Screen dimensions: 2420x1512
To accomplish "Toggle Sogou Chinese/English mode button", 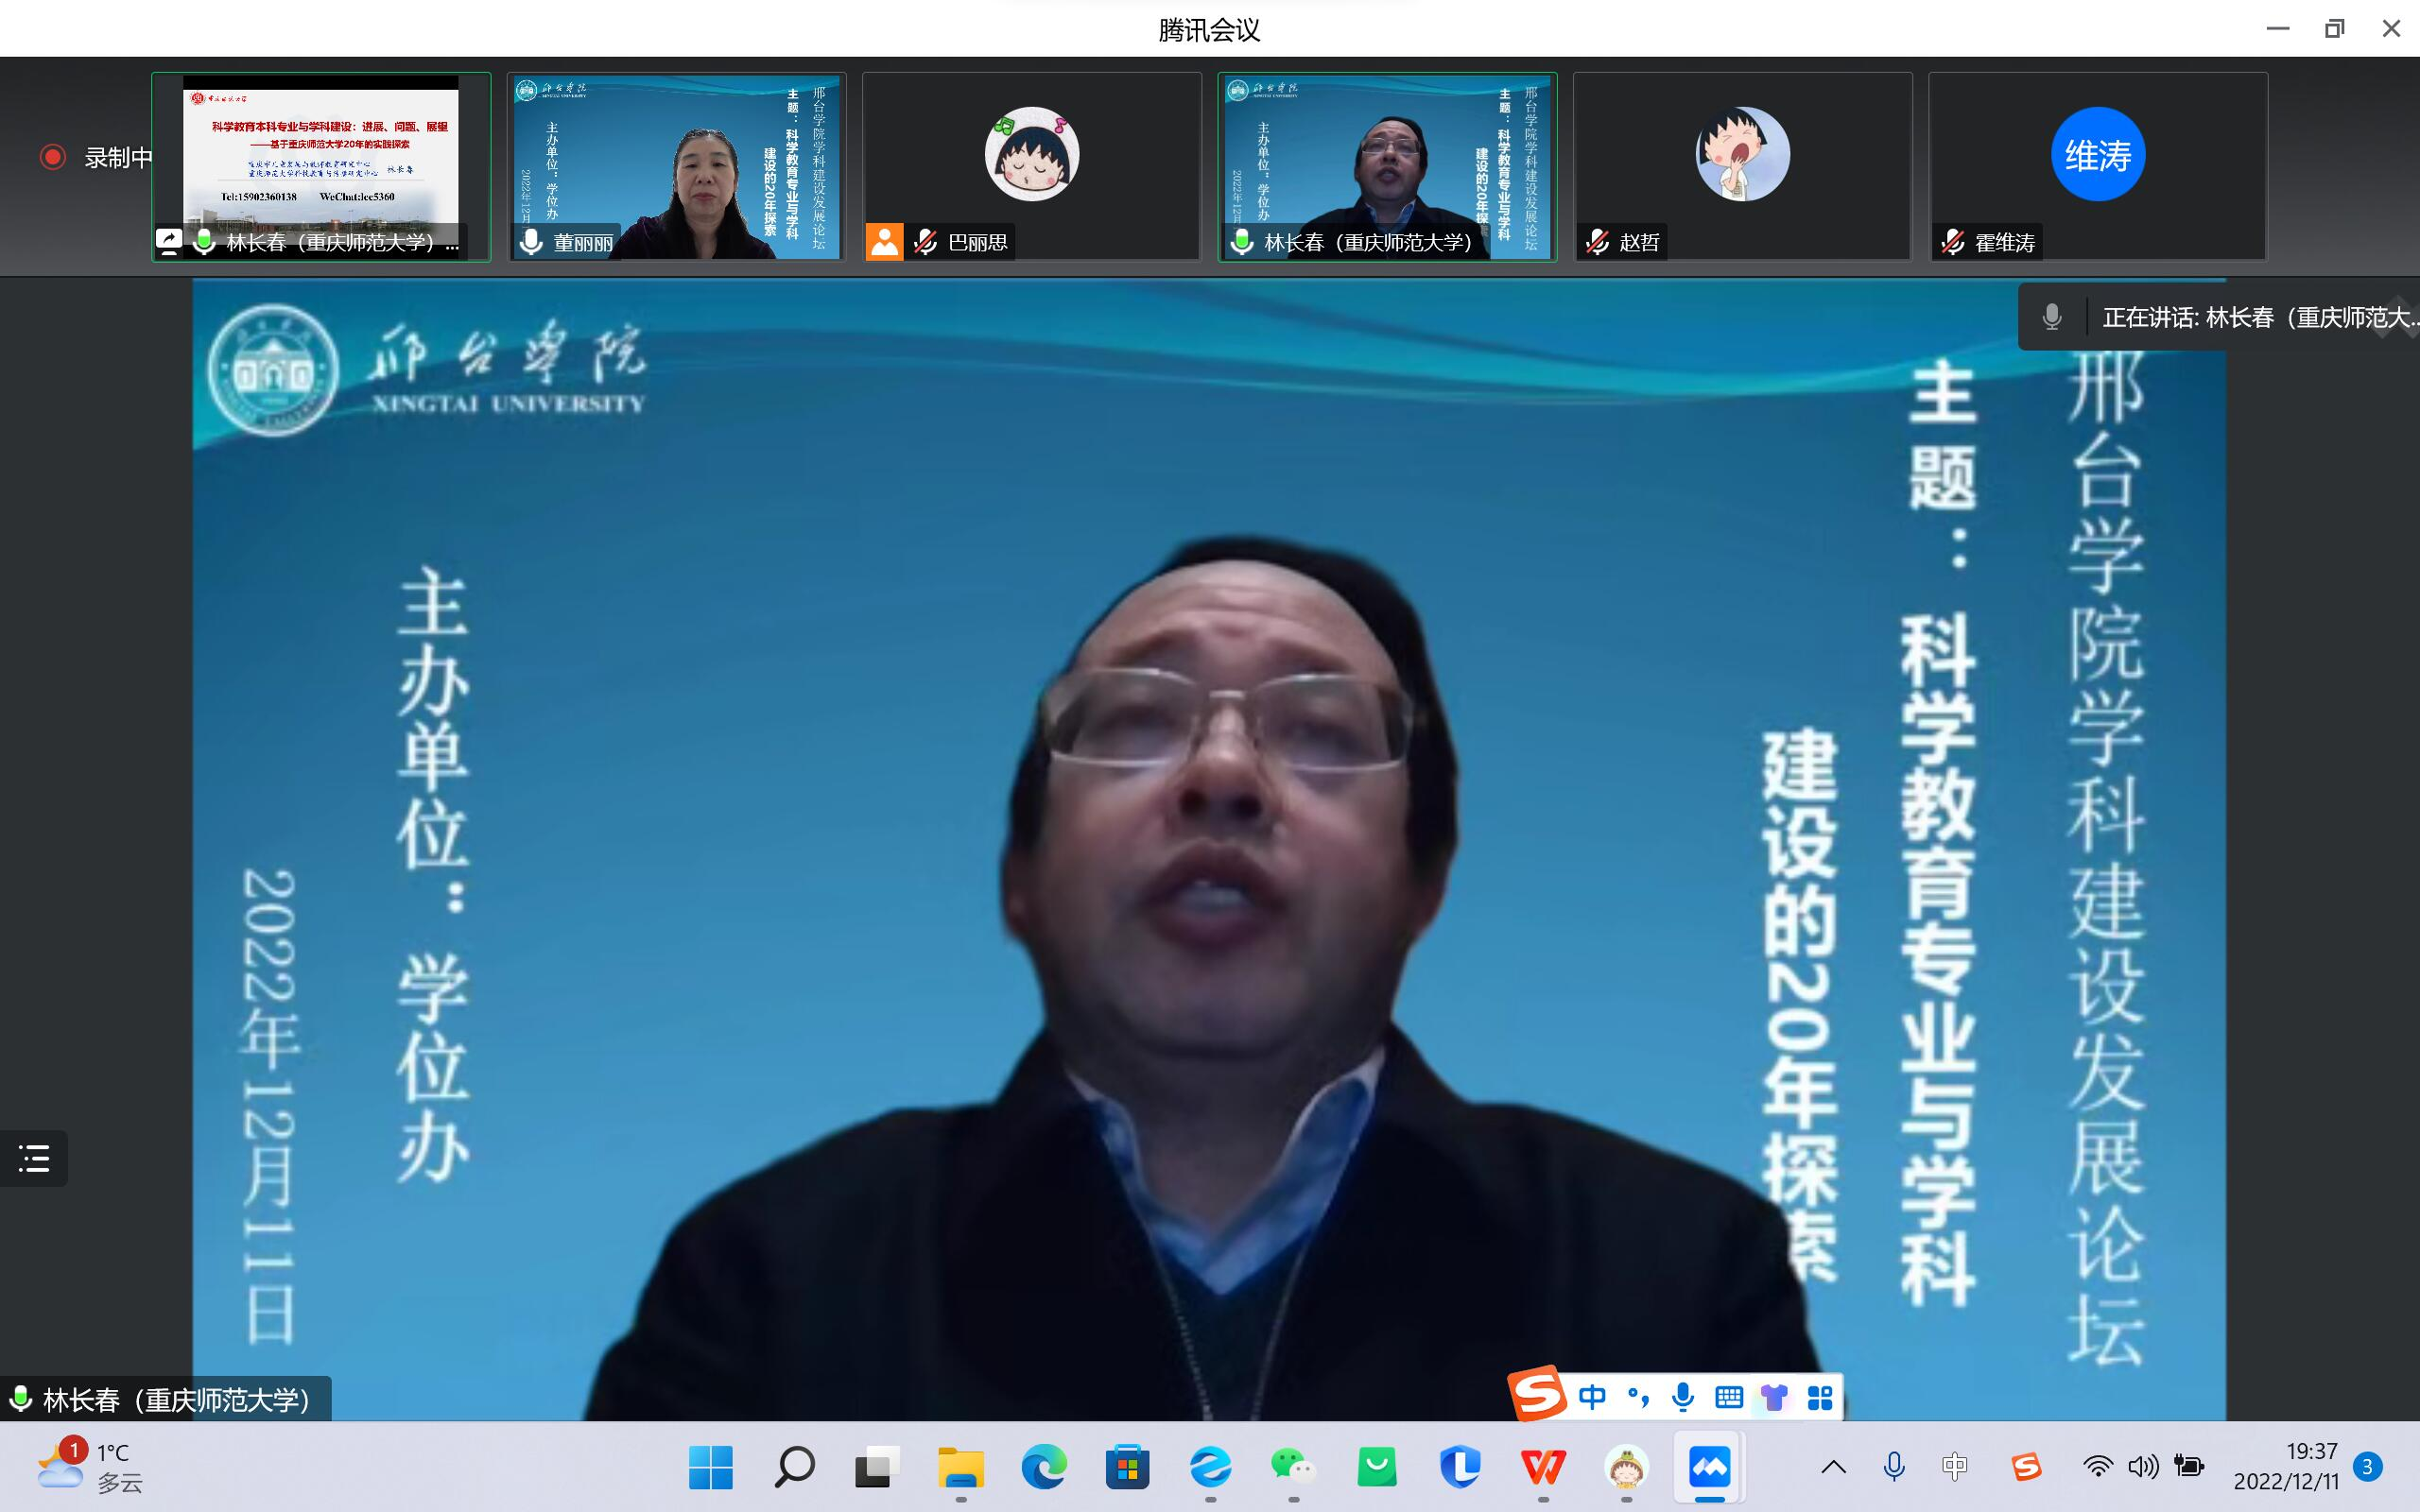I will click(x=1592, y=1397).
